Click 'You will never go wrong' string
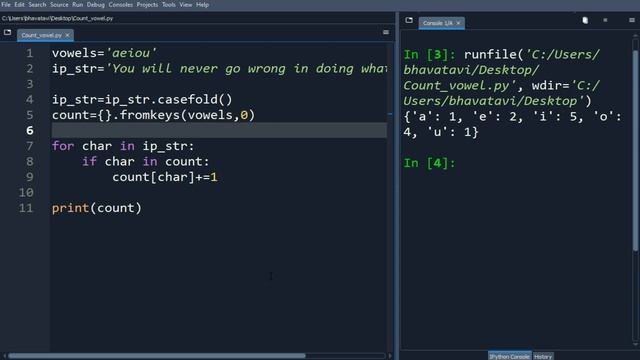The height and width of the screenshot is (360, 640). pos(199,69)
